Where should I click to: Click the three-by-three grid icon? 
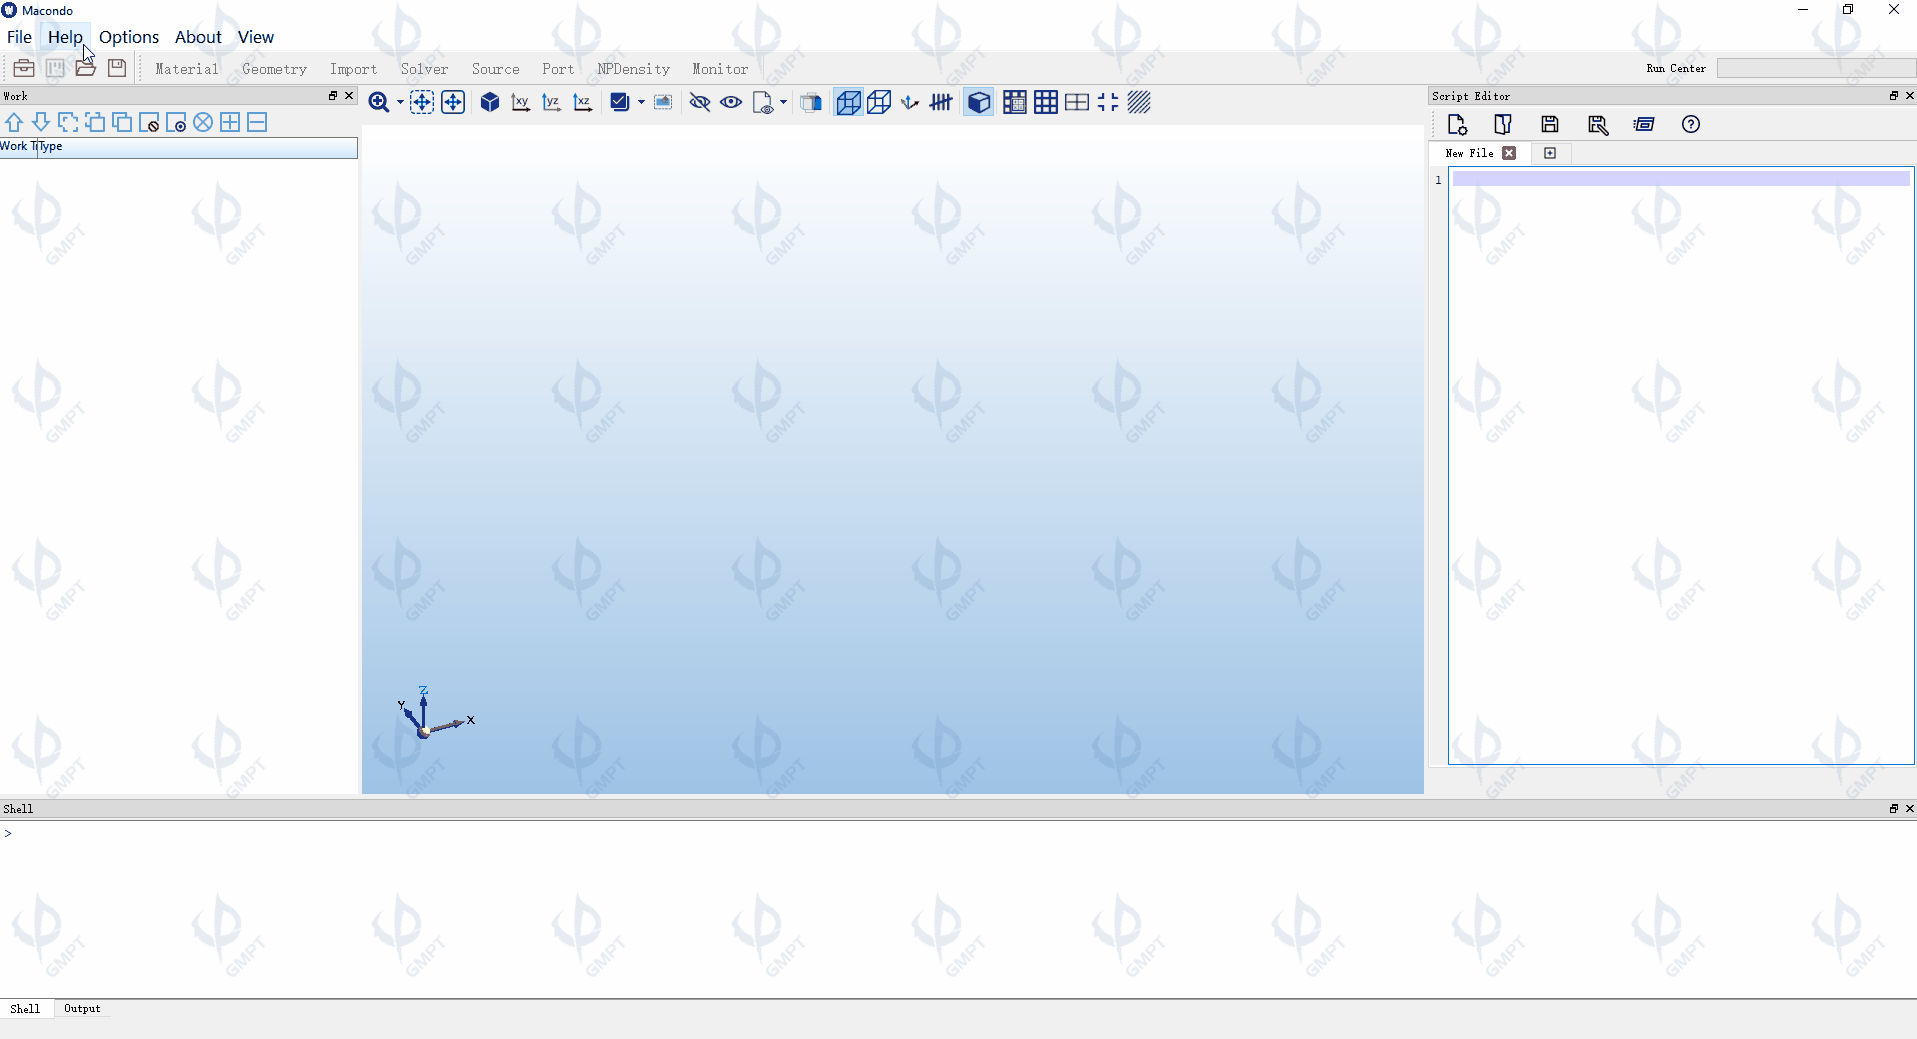click(1046, 102)
